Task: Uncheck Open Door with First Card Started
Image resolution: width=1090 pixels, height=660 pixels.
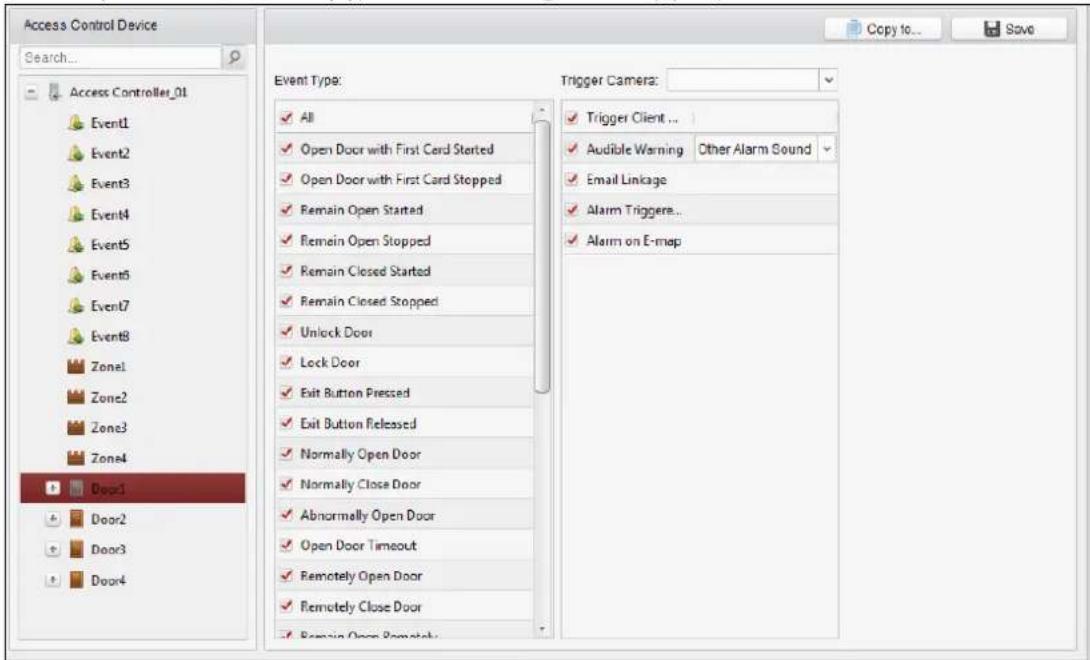Action: click(286, 149)
